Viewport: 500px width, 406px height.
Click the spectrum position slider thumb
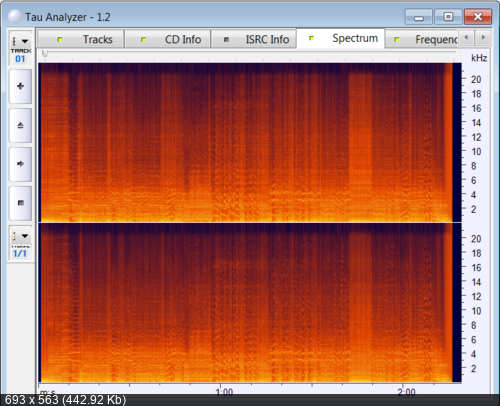coord(45,53)
